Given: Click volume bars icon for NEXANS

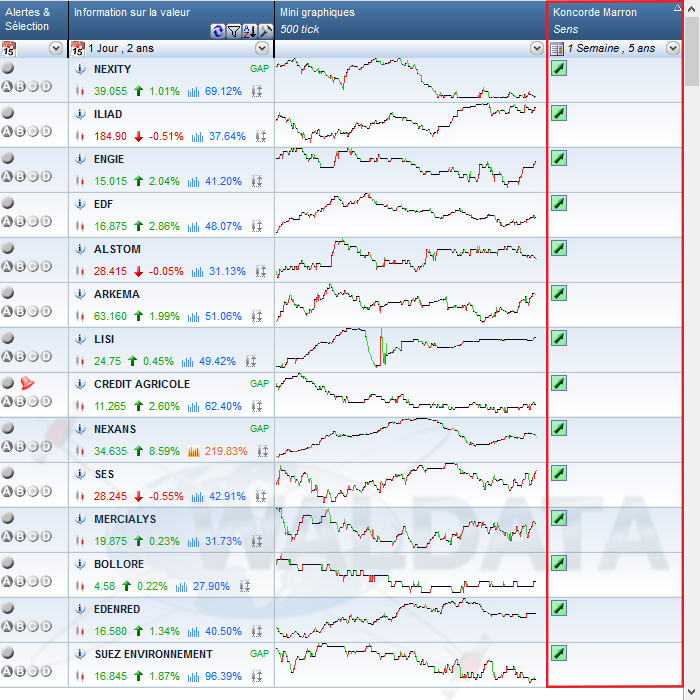Looking at the screenshot, I should point(194,451).
